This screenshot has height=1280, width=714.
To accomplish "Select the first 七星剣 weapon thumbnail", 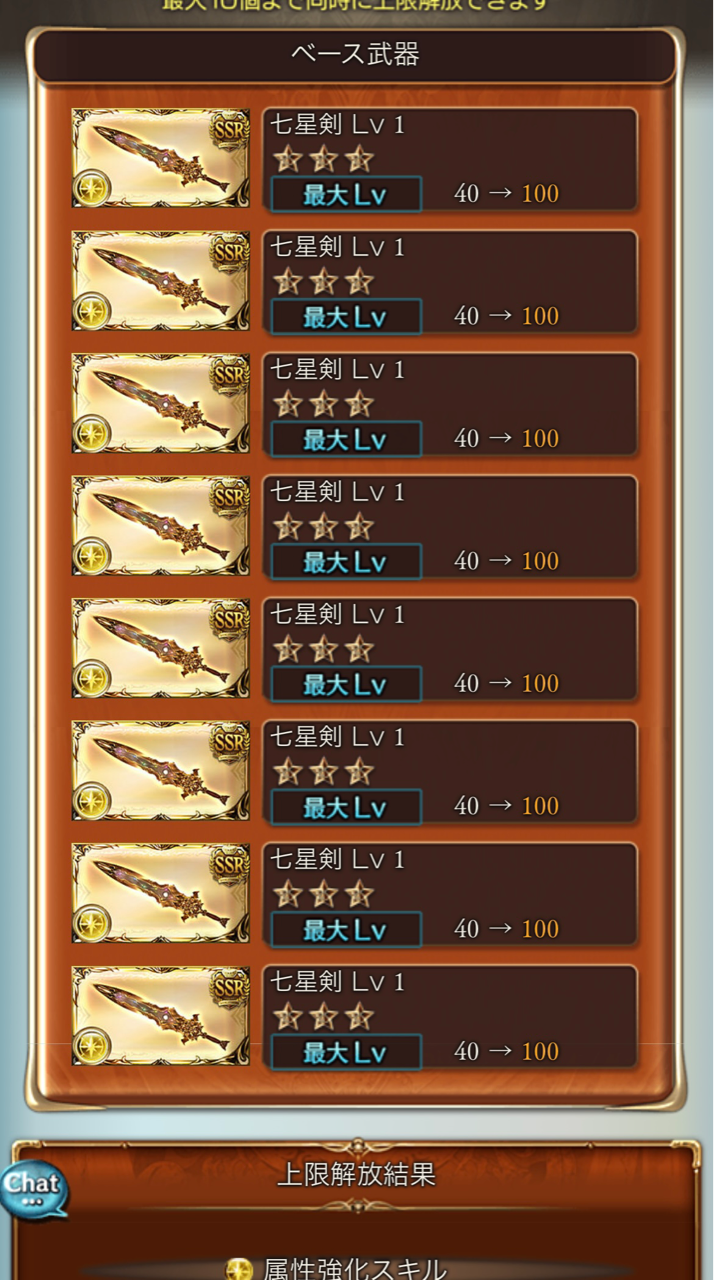I will click(x=161, y=158).
